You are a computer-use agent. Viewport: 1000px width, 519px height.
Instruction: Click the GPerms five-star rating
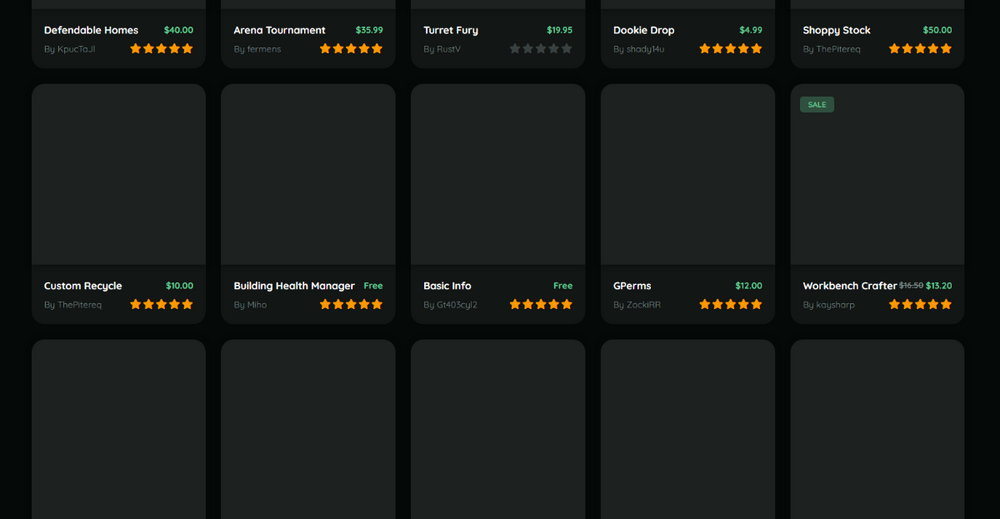click(730, 304)
